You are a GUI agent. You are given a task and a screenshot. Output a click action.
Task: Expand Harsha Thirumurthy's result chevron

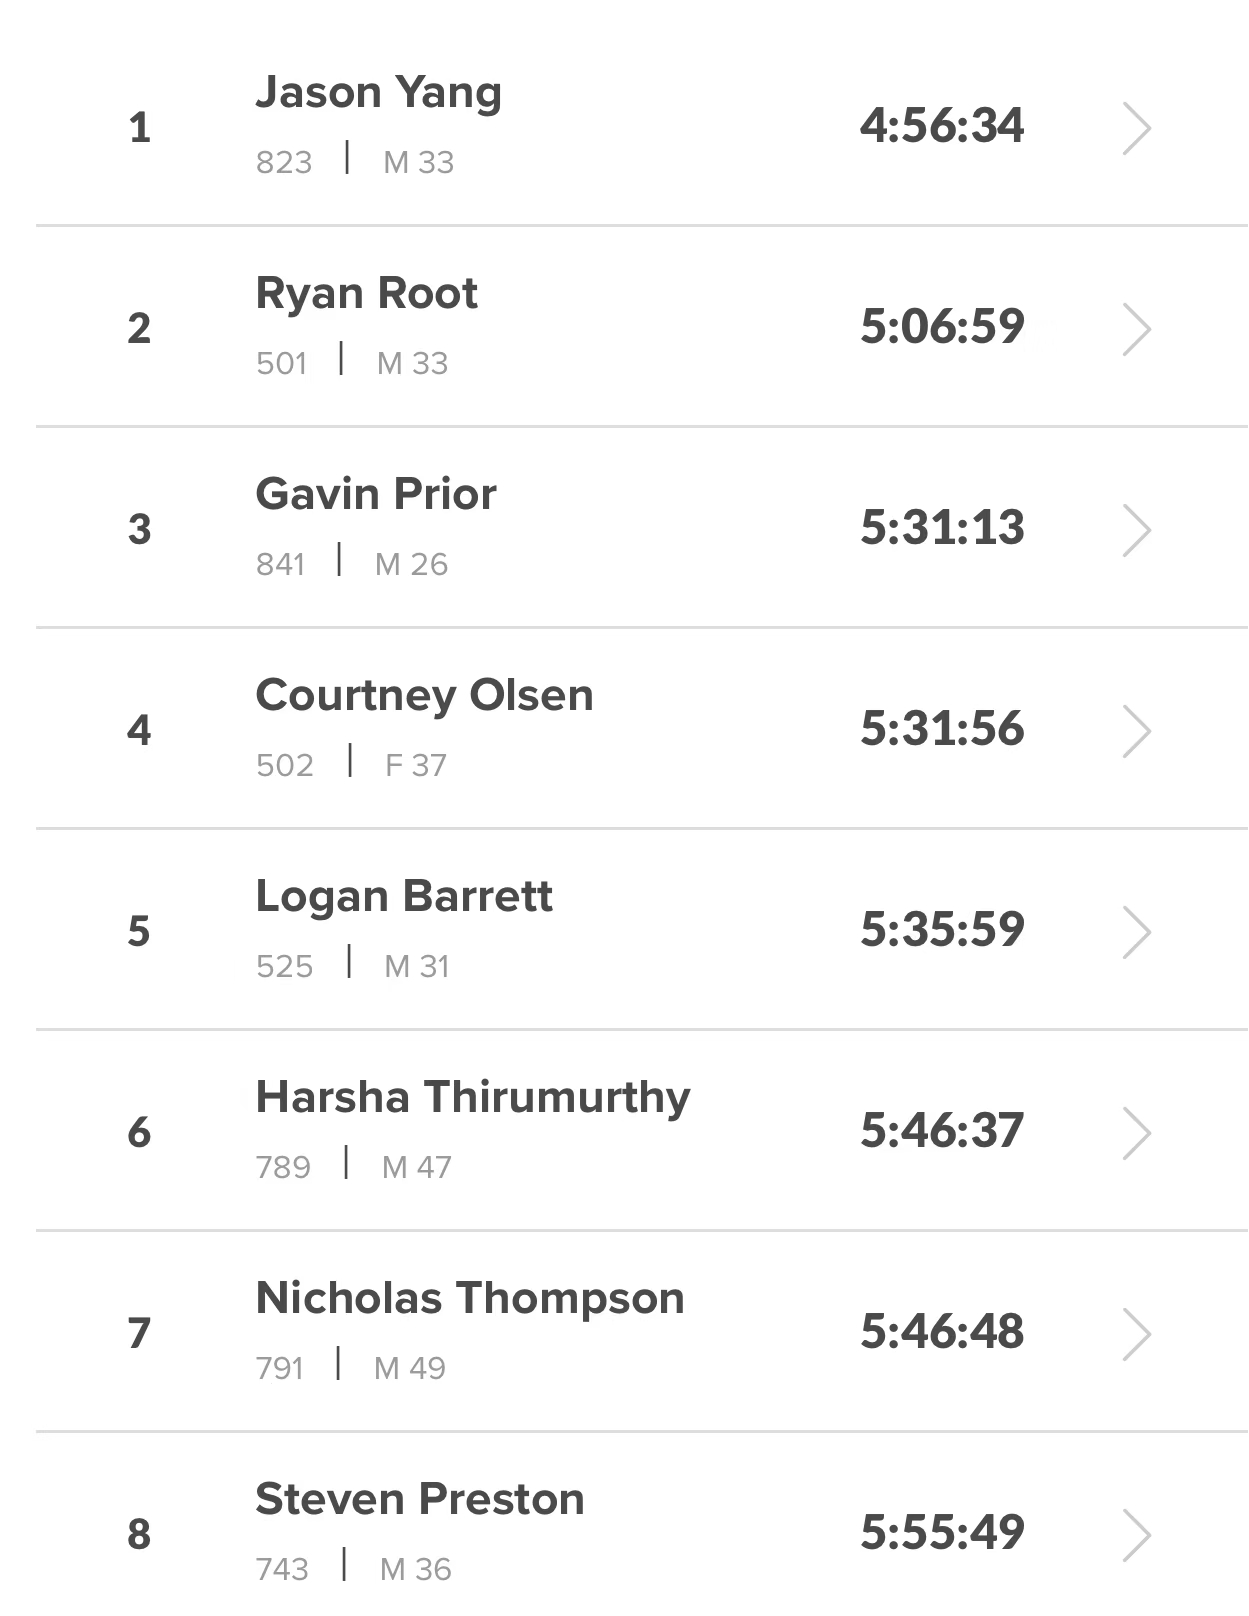[x=1136, y=1133]
